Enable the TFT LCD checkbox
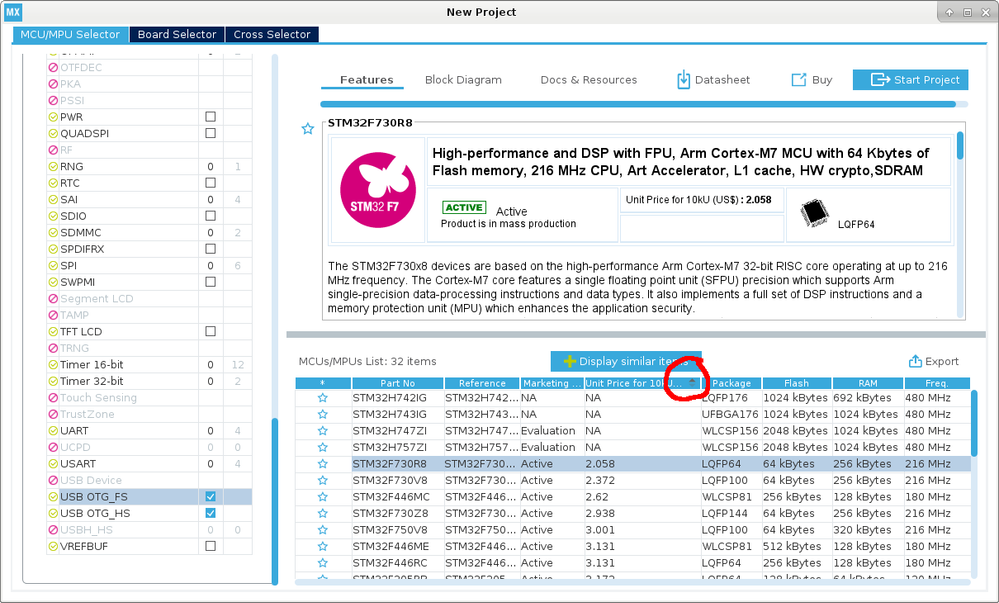Image resolution: width=999 pixels, height=603 pixels. [210, 331]
